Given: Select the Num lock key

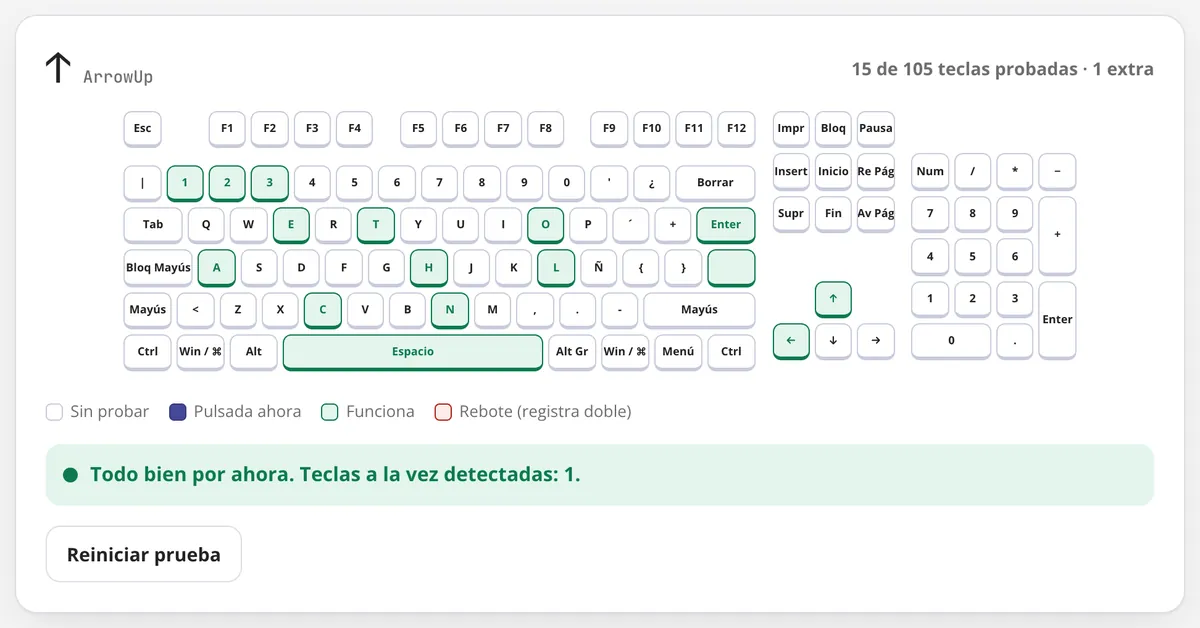Looking at the screenshot, I should pos(930,171).
